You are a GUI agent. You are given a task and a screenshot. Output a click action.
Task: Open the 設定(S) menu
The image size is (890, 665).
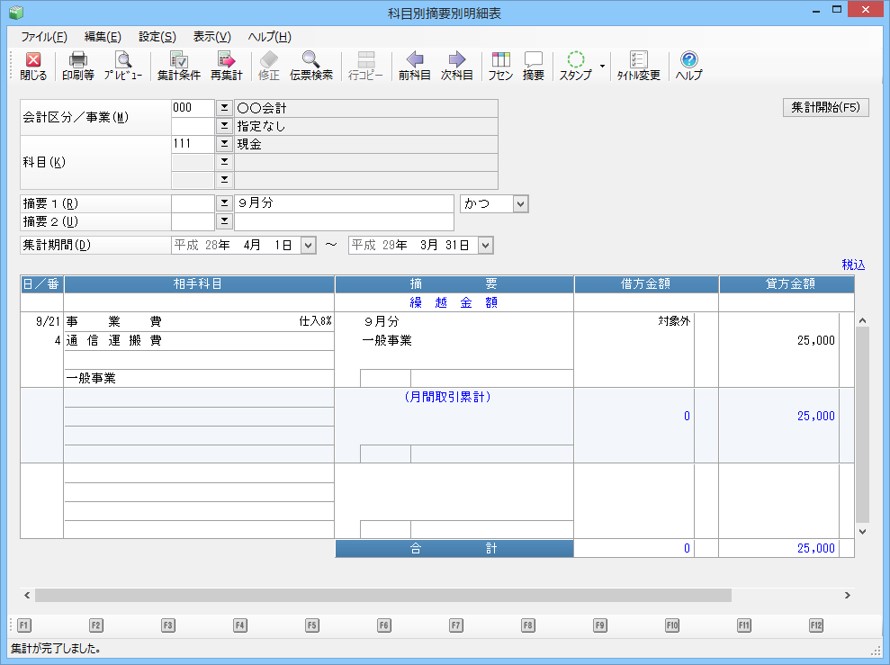[157, 37]
